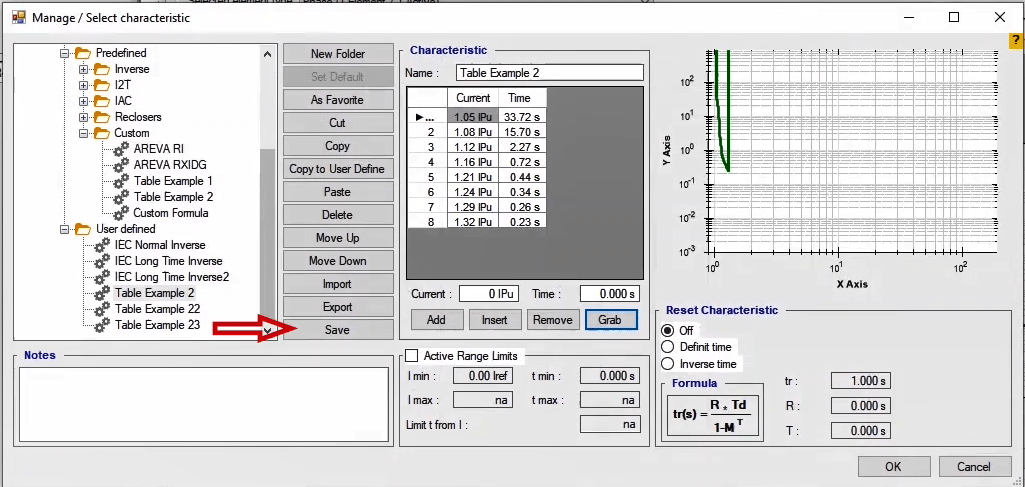The image size is (1025, 487).
Task: Click the gear icon of IEC Normal Inverse
Action: 102,245
